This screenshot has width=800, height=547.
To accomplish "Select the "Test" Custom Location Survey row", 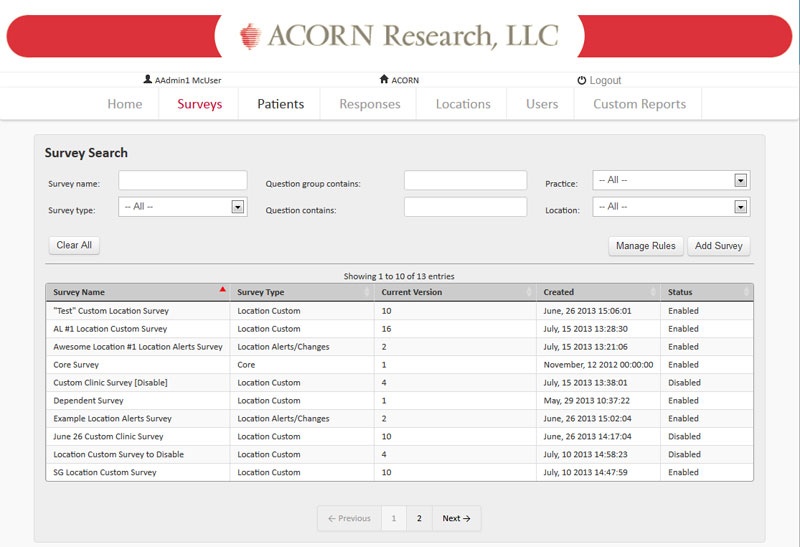I will [x=399, y=311].
